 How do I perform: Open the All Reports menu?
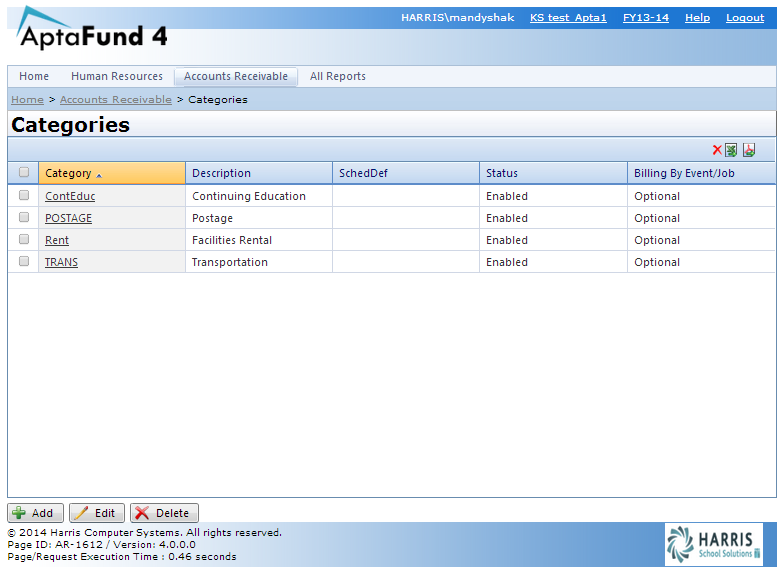pyautogui.click(x=338, y=76)
